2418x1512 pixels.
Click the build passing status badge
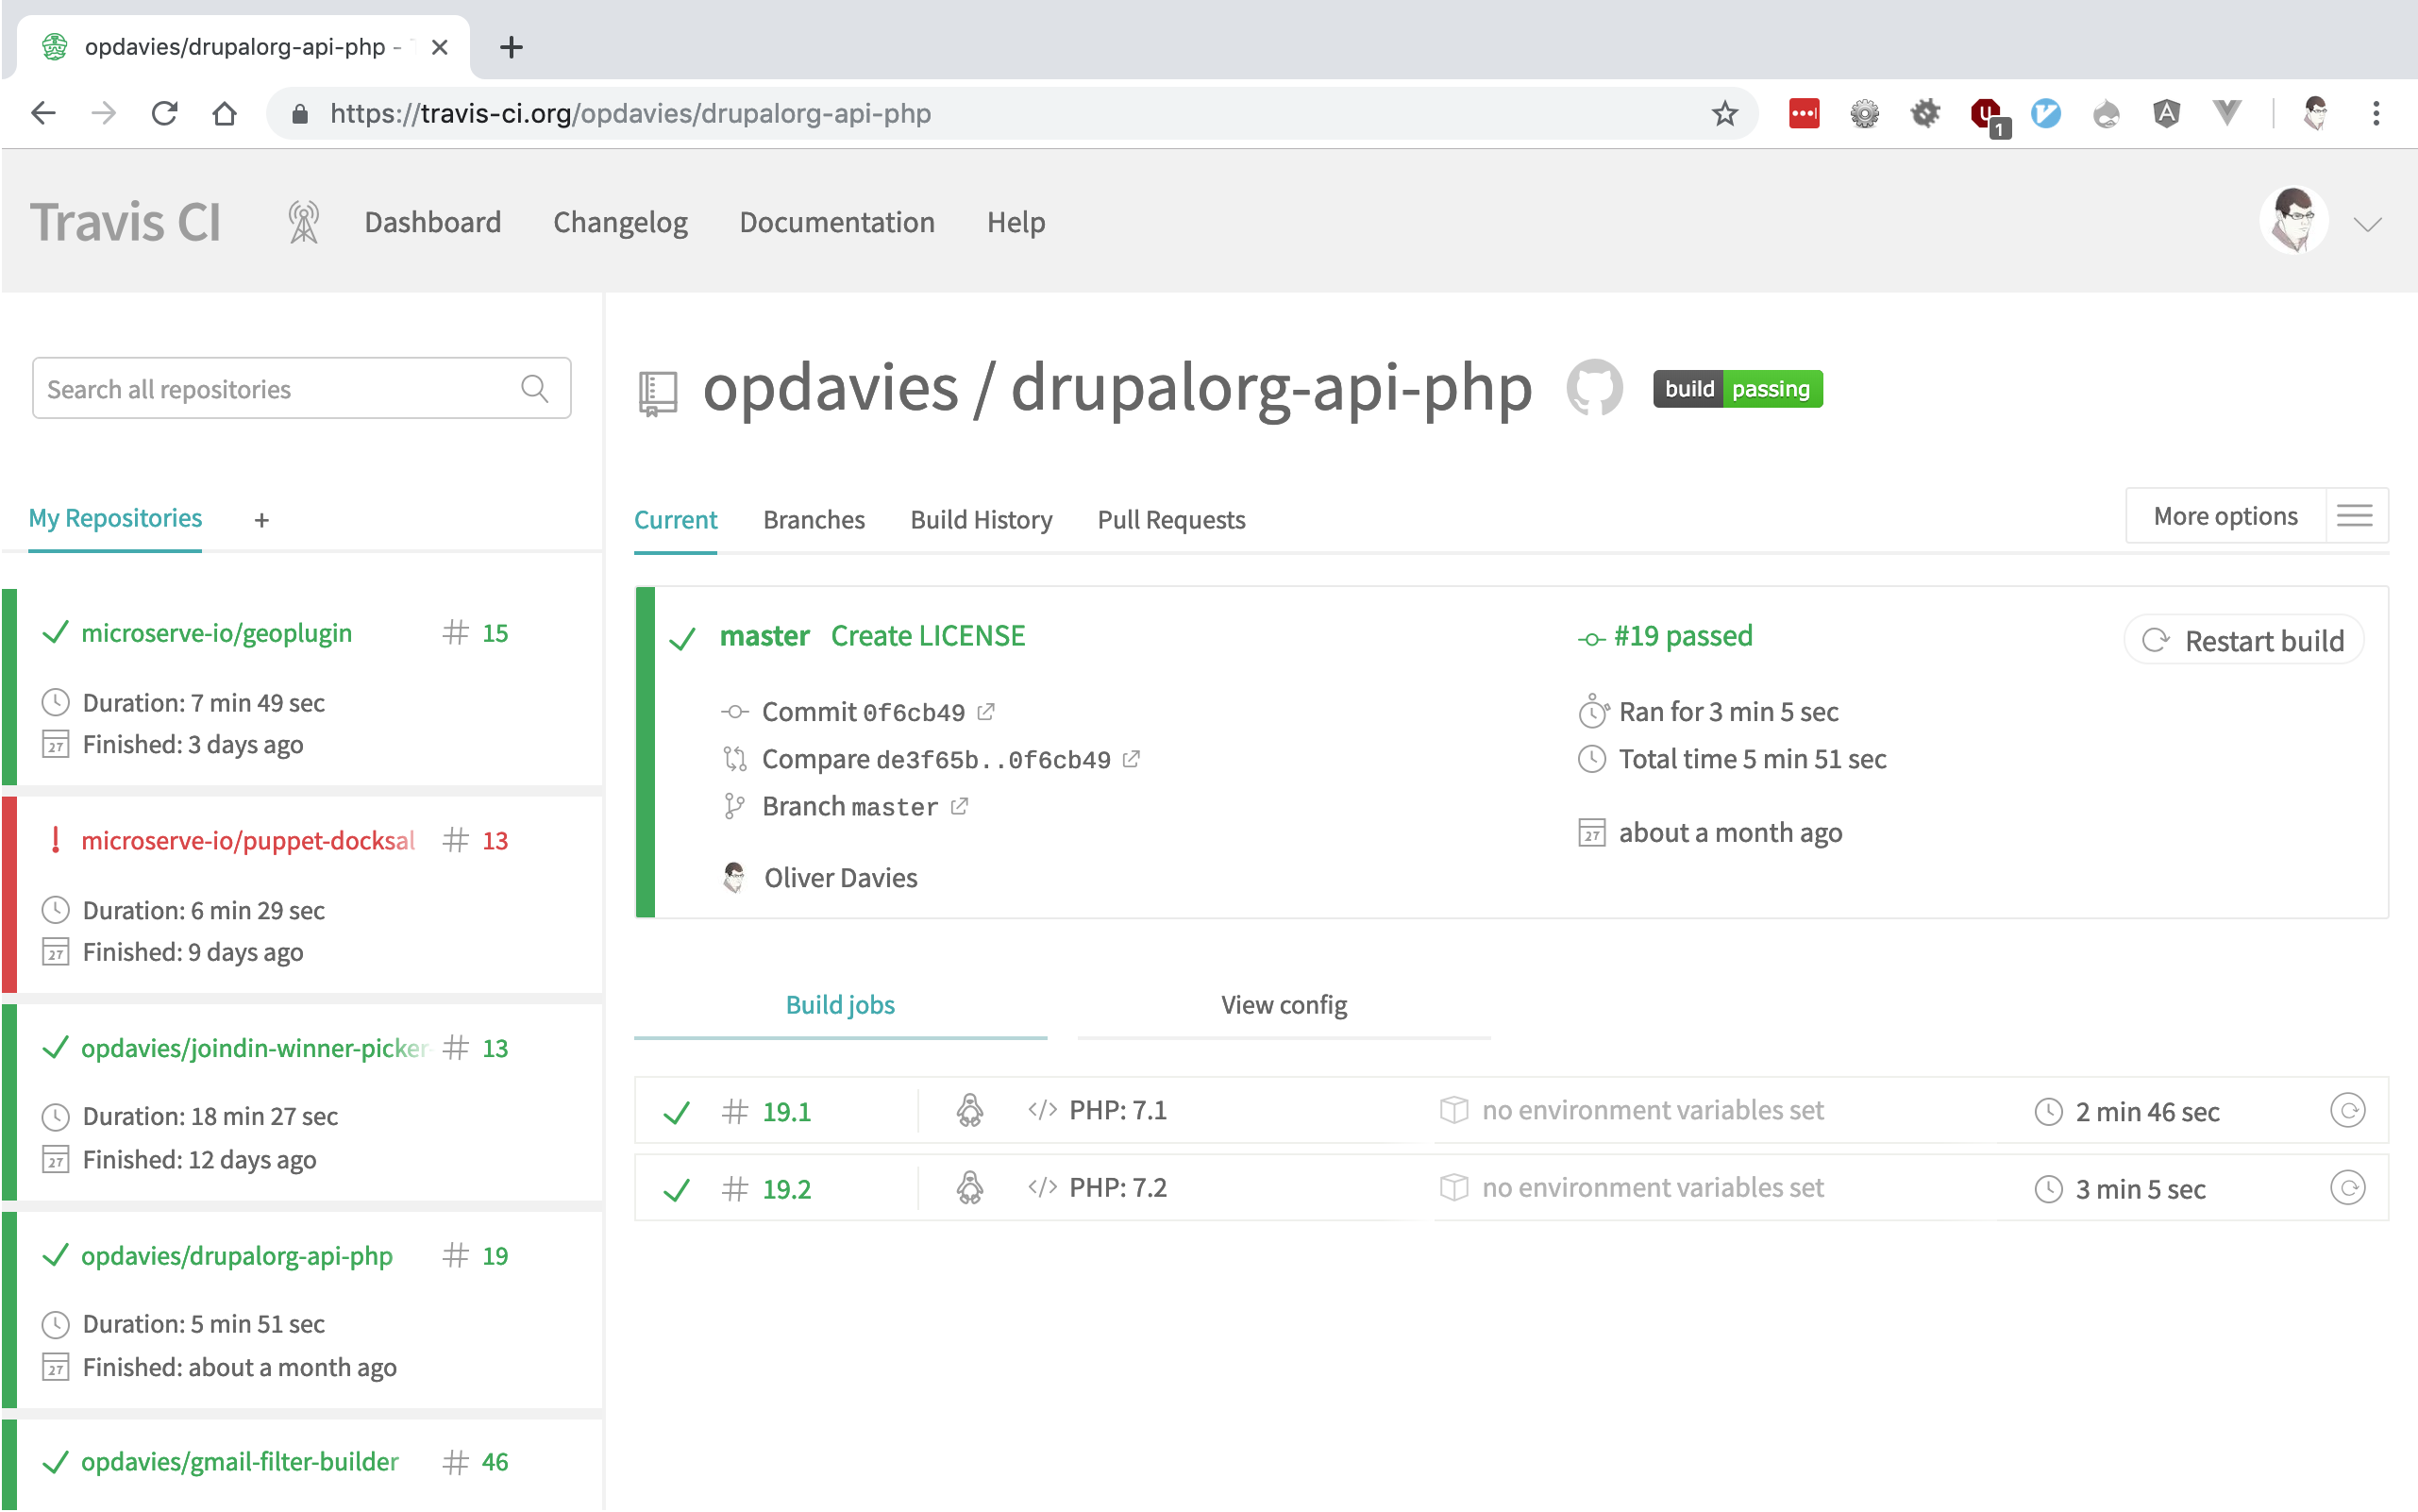(x=1737, y=389)
